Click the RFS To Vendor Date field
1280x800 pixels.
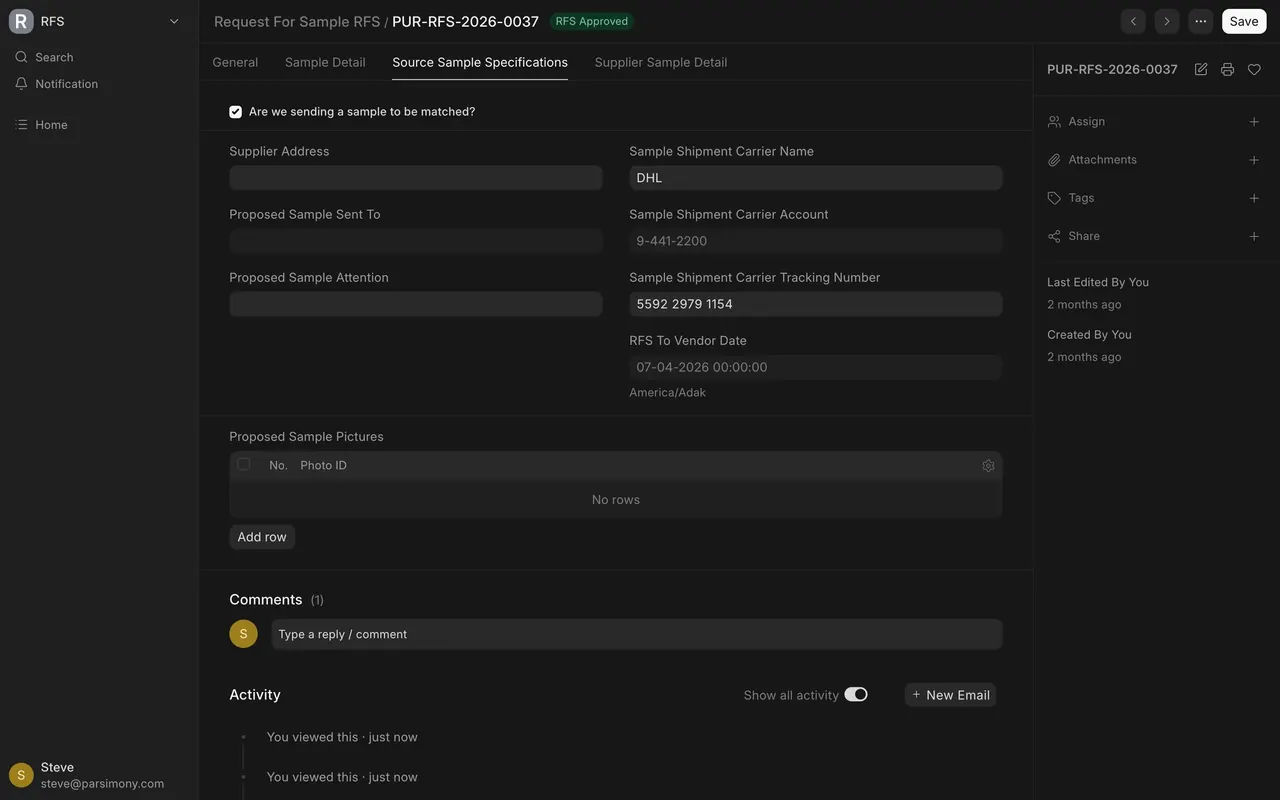click(816, 367)
